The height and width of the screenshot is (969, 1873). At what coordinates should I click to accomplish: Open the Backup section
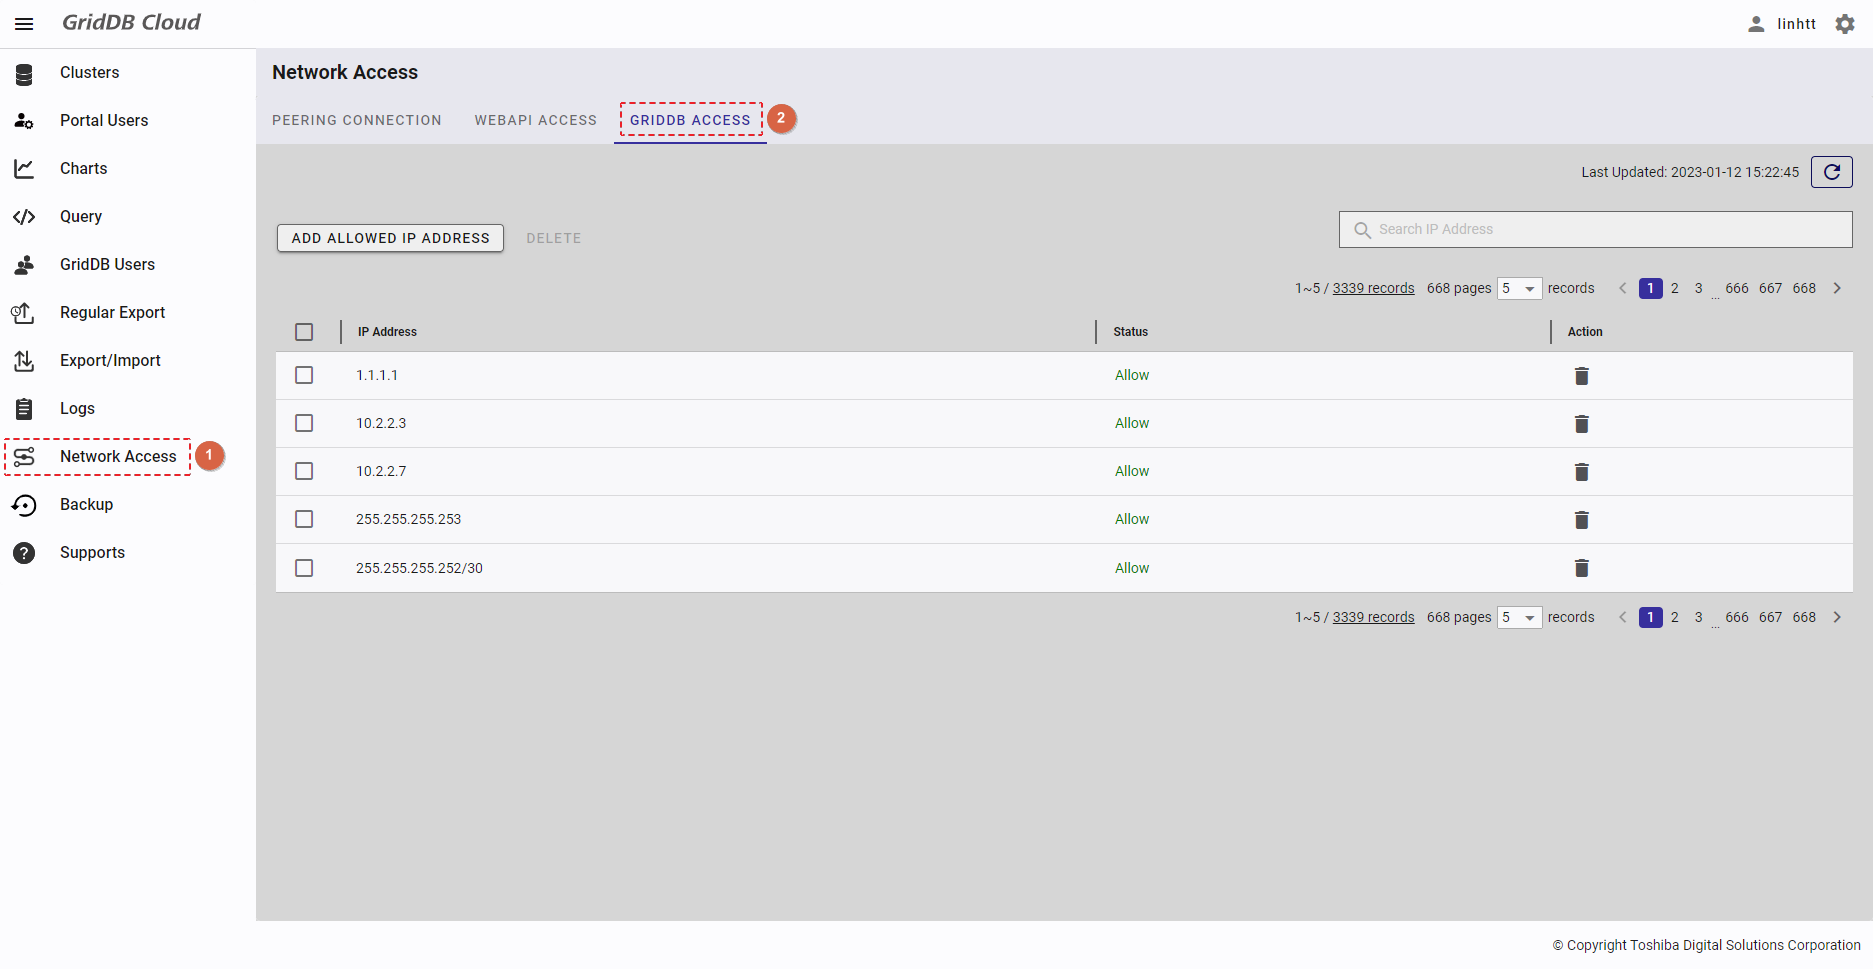coord(86,505)
